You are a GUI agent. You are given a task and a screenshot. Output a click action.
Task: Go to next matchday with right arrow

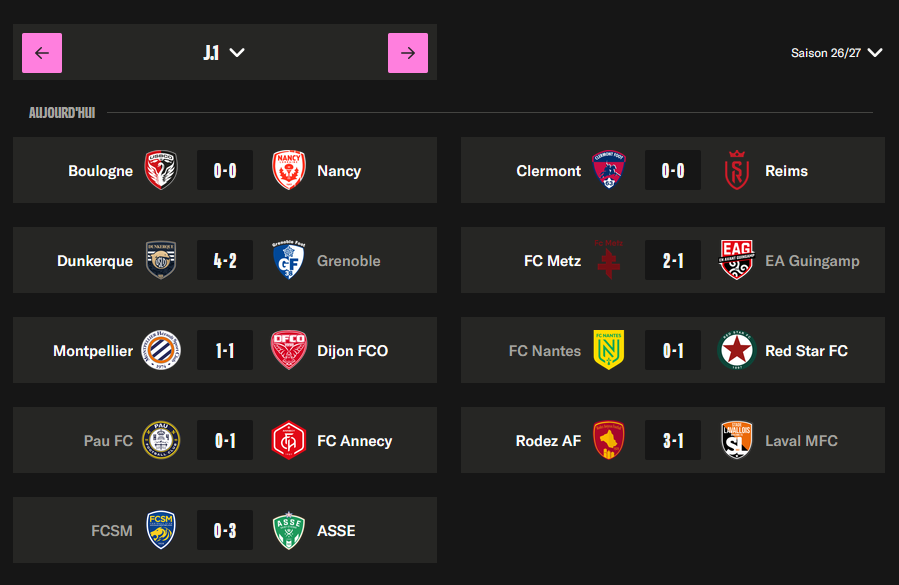click(x=408, y=53)
